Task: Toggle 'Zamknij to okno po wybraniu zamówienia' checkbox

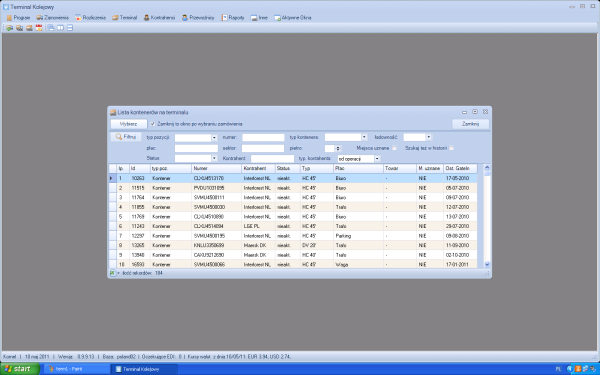Action: tap(153, 124)
